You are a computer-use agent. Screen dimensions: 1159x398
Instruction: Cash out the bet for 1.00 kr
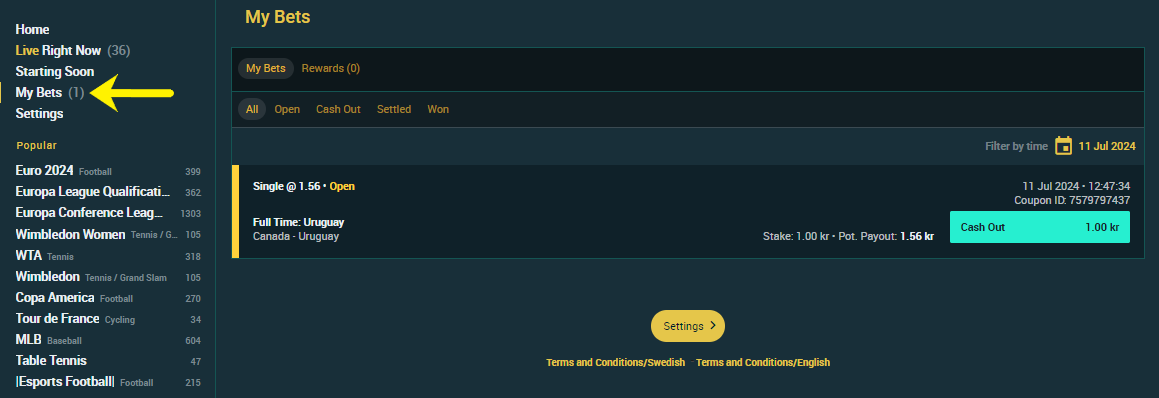pyautogui.click(x=1040, y=227)
